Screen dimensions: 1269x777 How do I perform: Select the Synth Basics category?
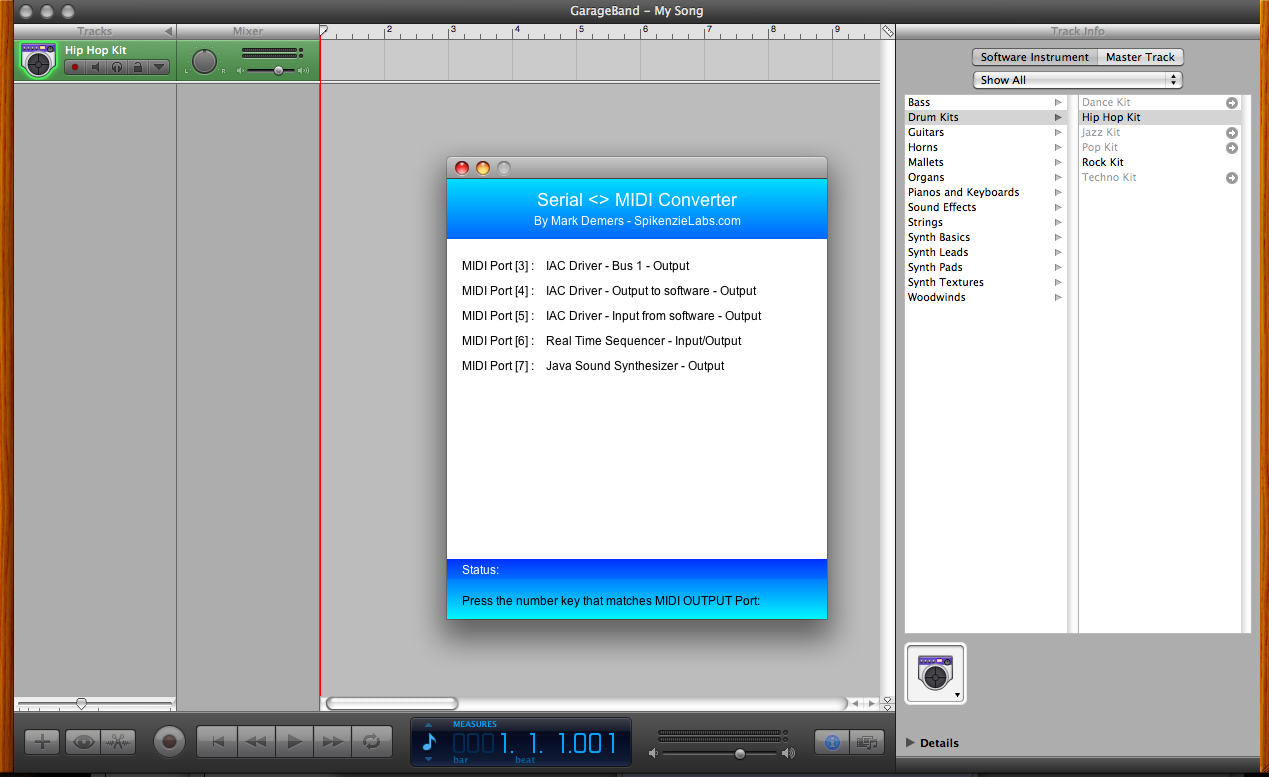pyautogui.click(x=985, y=237)
